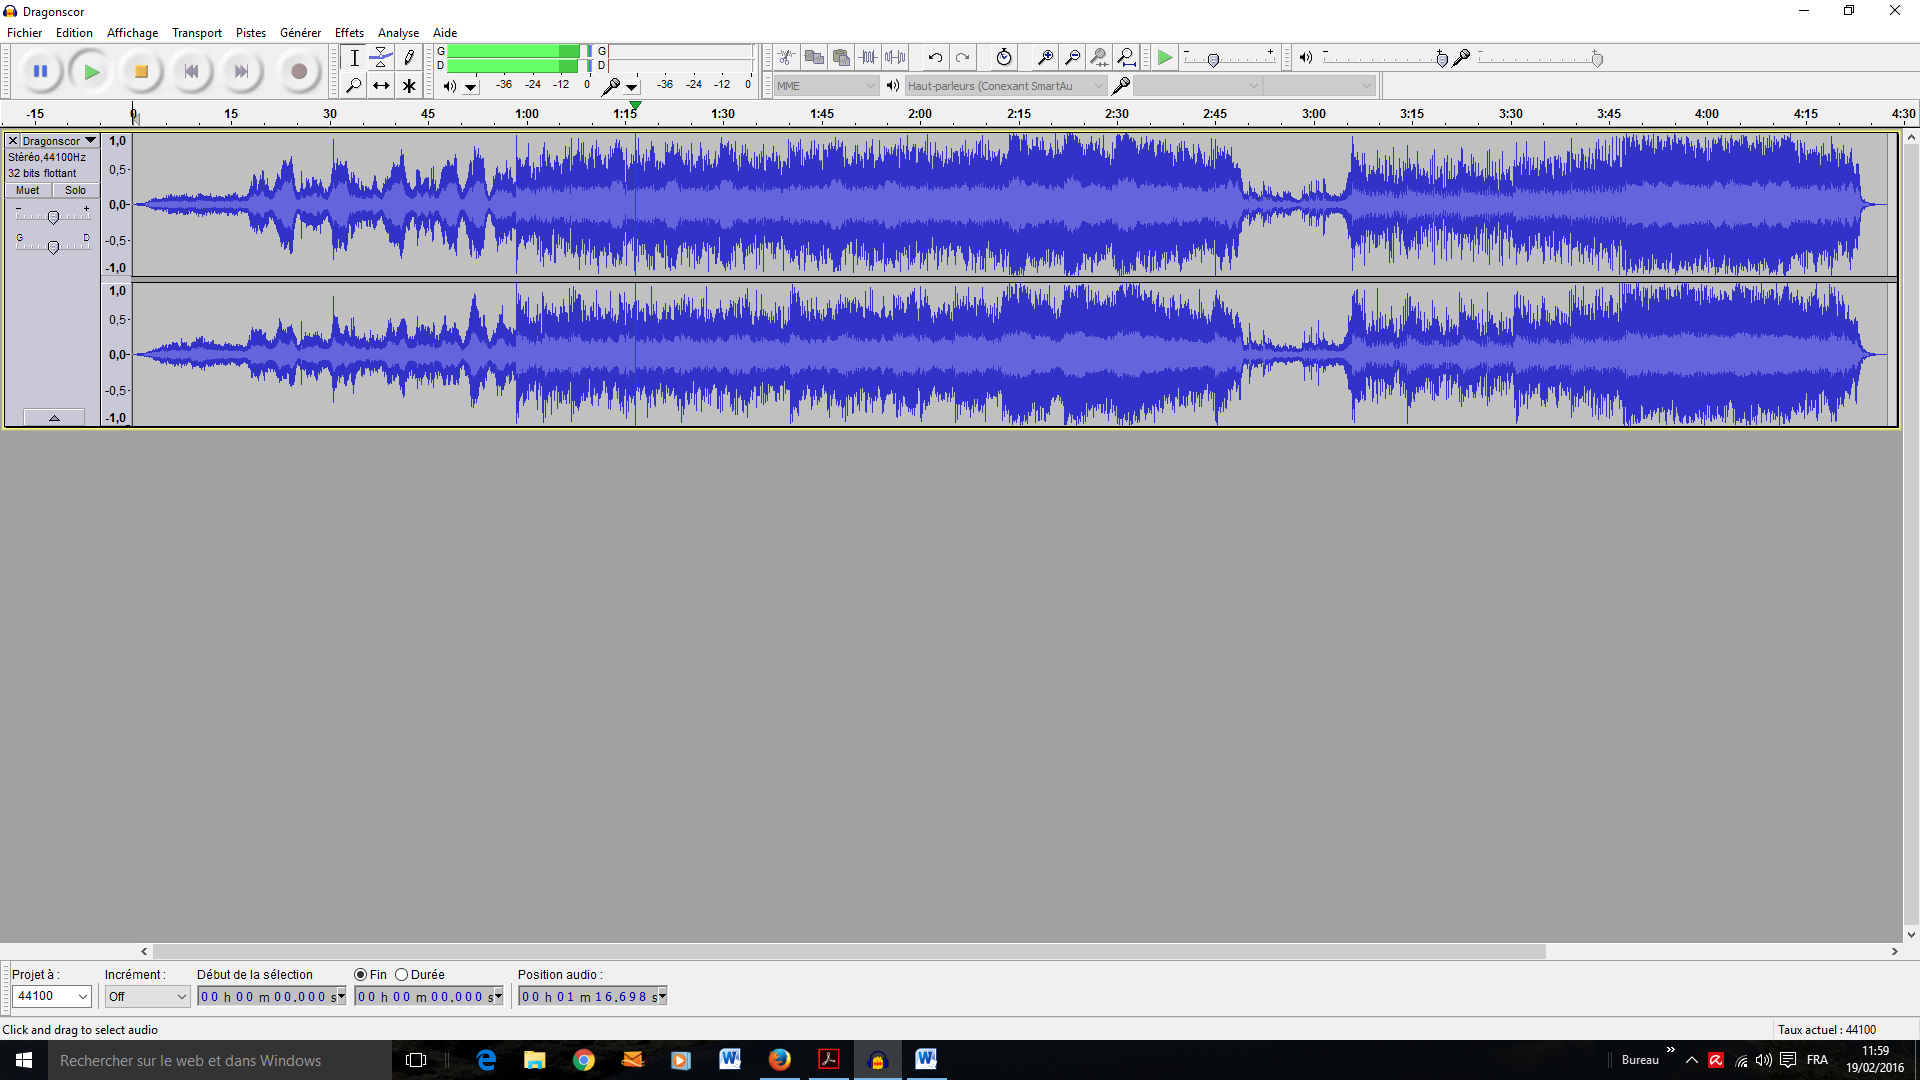Click the Undo arrow icon
1920x1080 pixels.
tap(935, 57)
